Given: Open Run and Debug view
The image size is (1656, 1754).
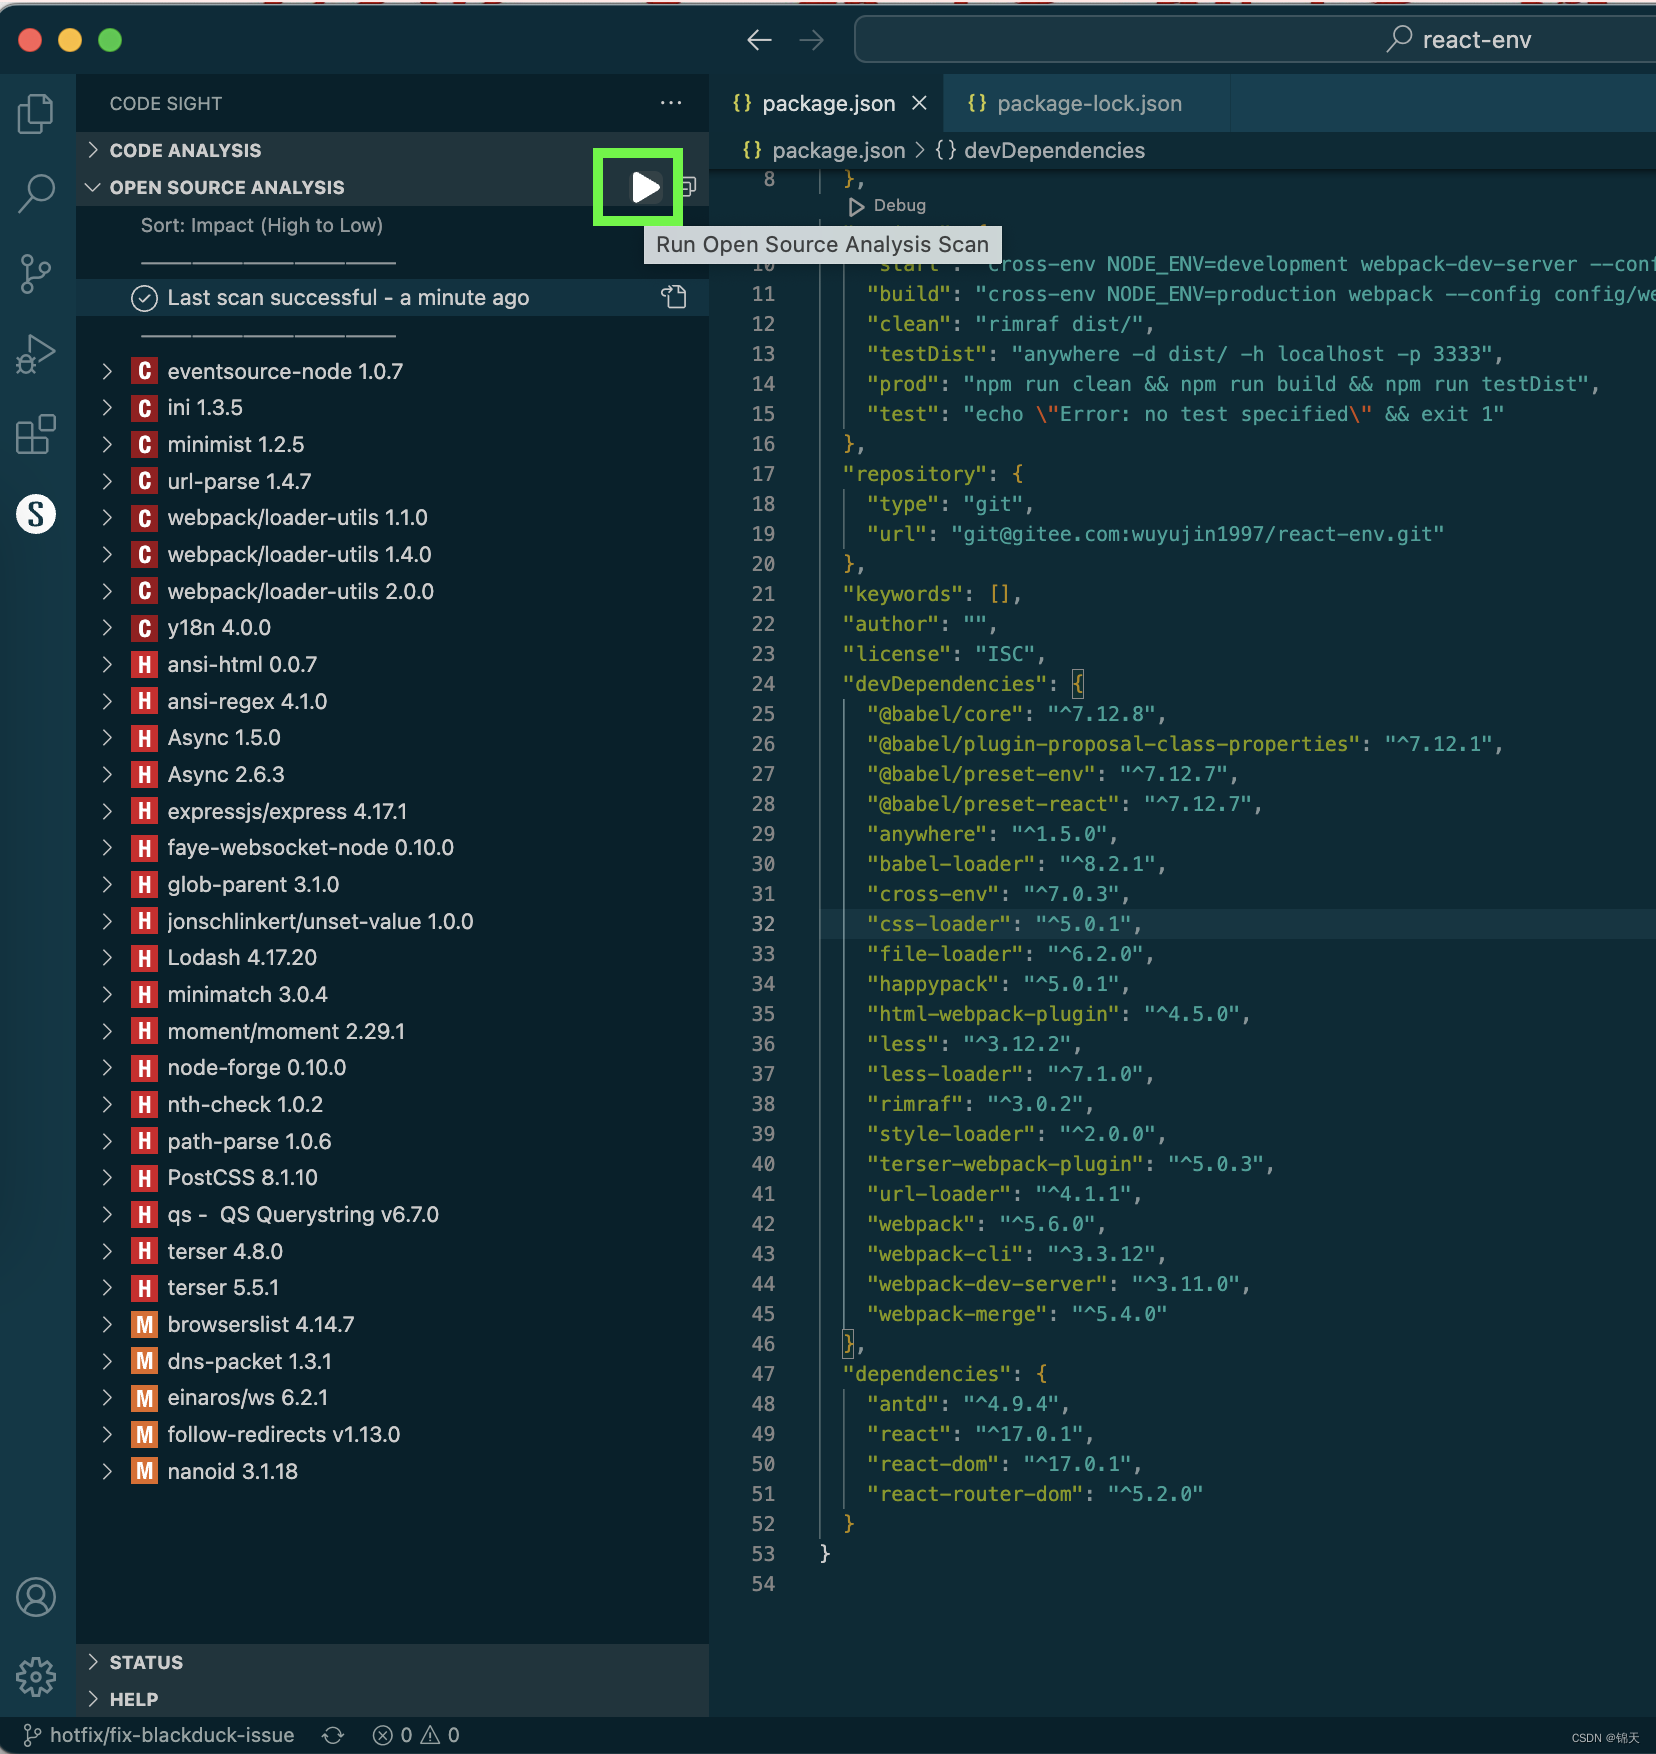Looking at the screenshot, I should pyautogui.click(x=36, y=354).
